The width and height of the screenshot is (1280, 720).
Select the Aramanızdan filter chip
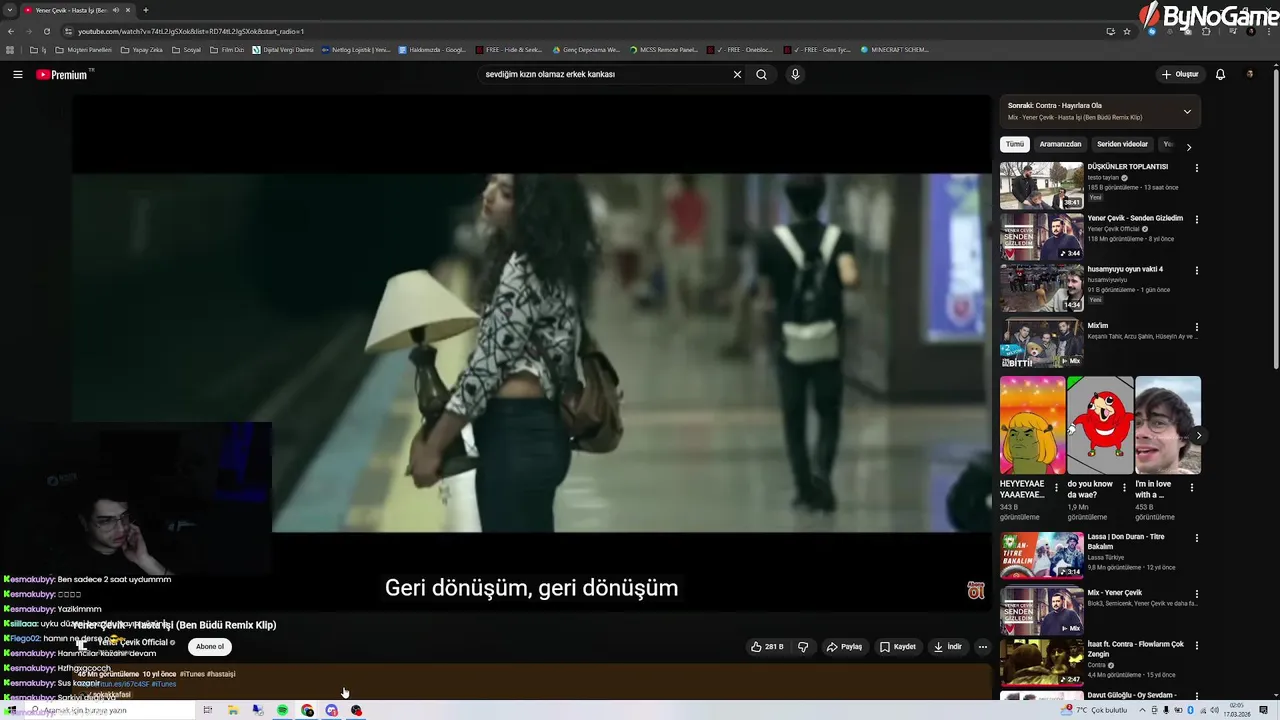1060,144
